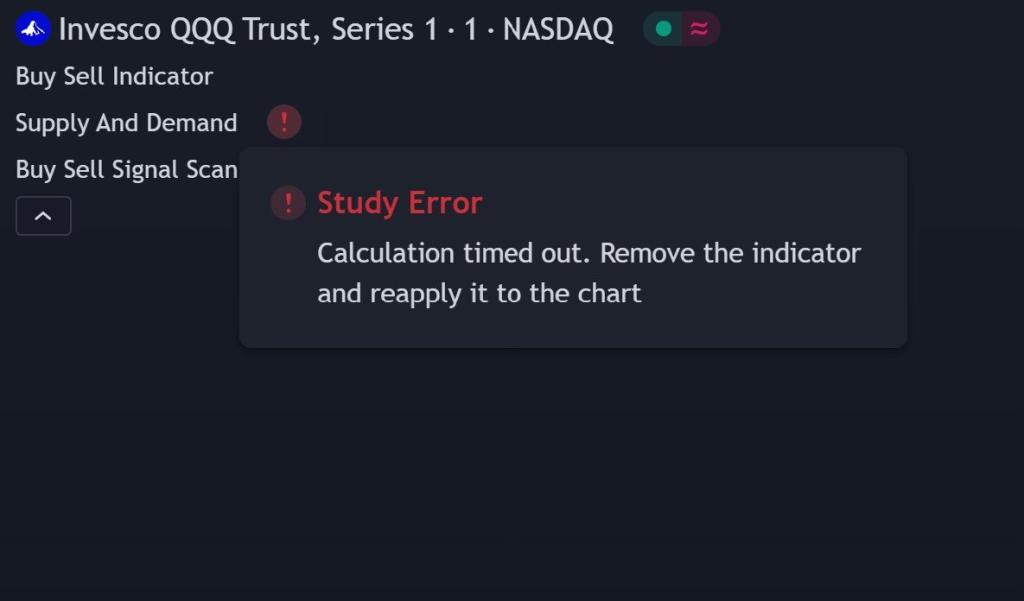Toggle visibility of Buy Sell Indicator
1024x601 pixels.
[x=113, y=76]
